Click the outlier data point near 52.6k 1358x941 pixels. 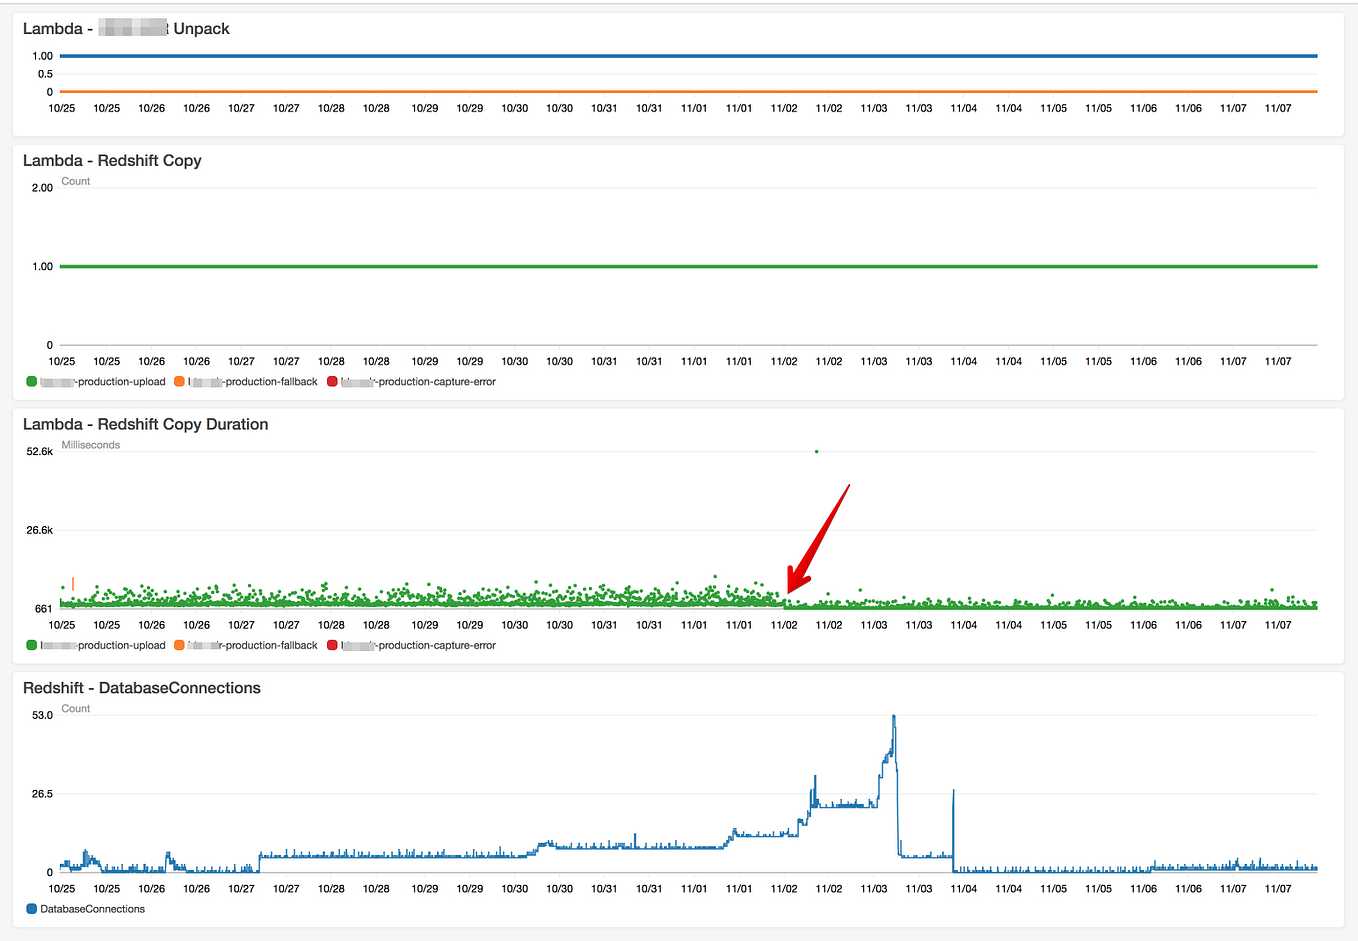(816, 451)
